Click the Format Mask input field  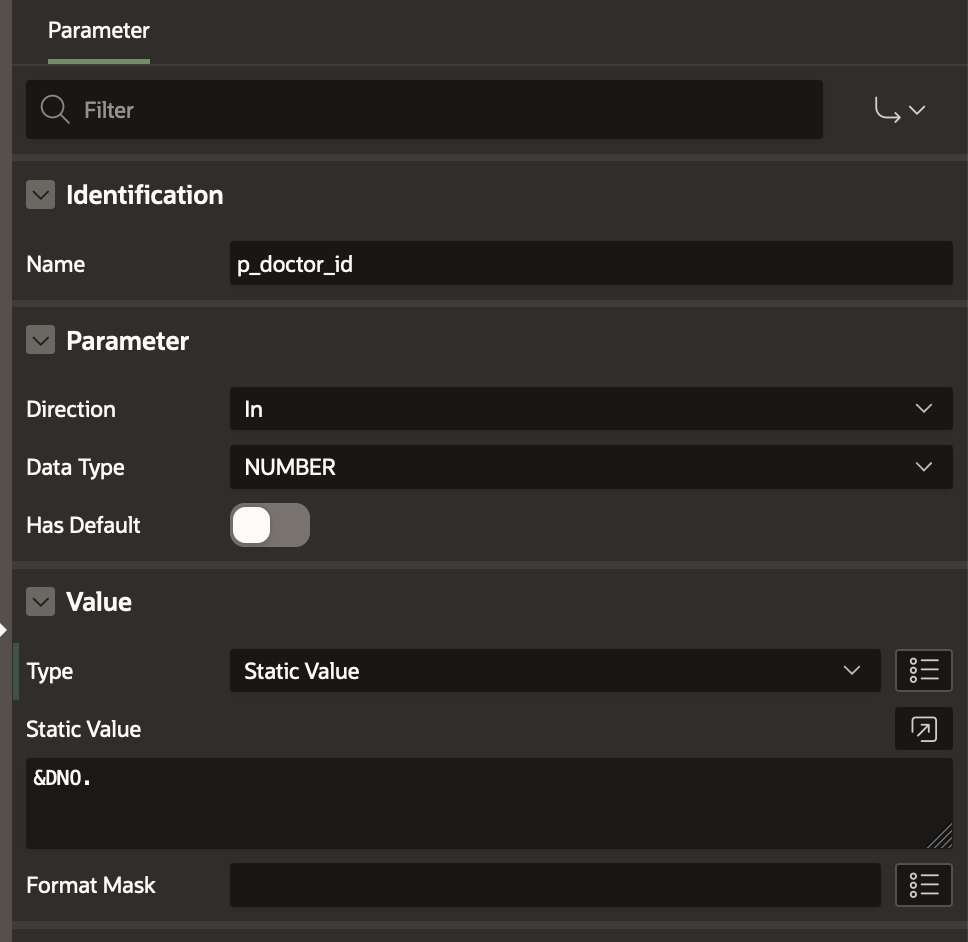tap(554, 885)
